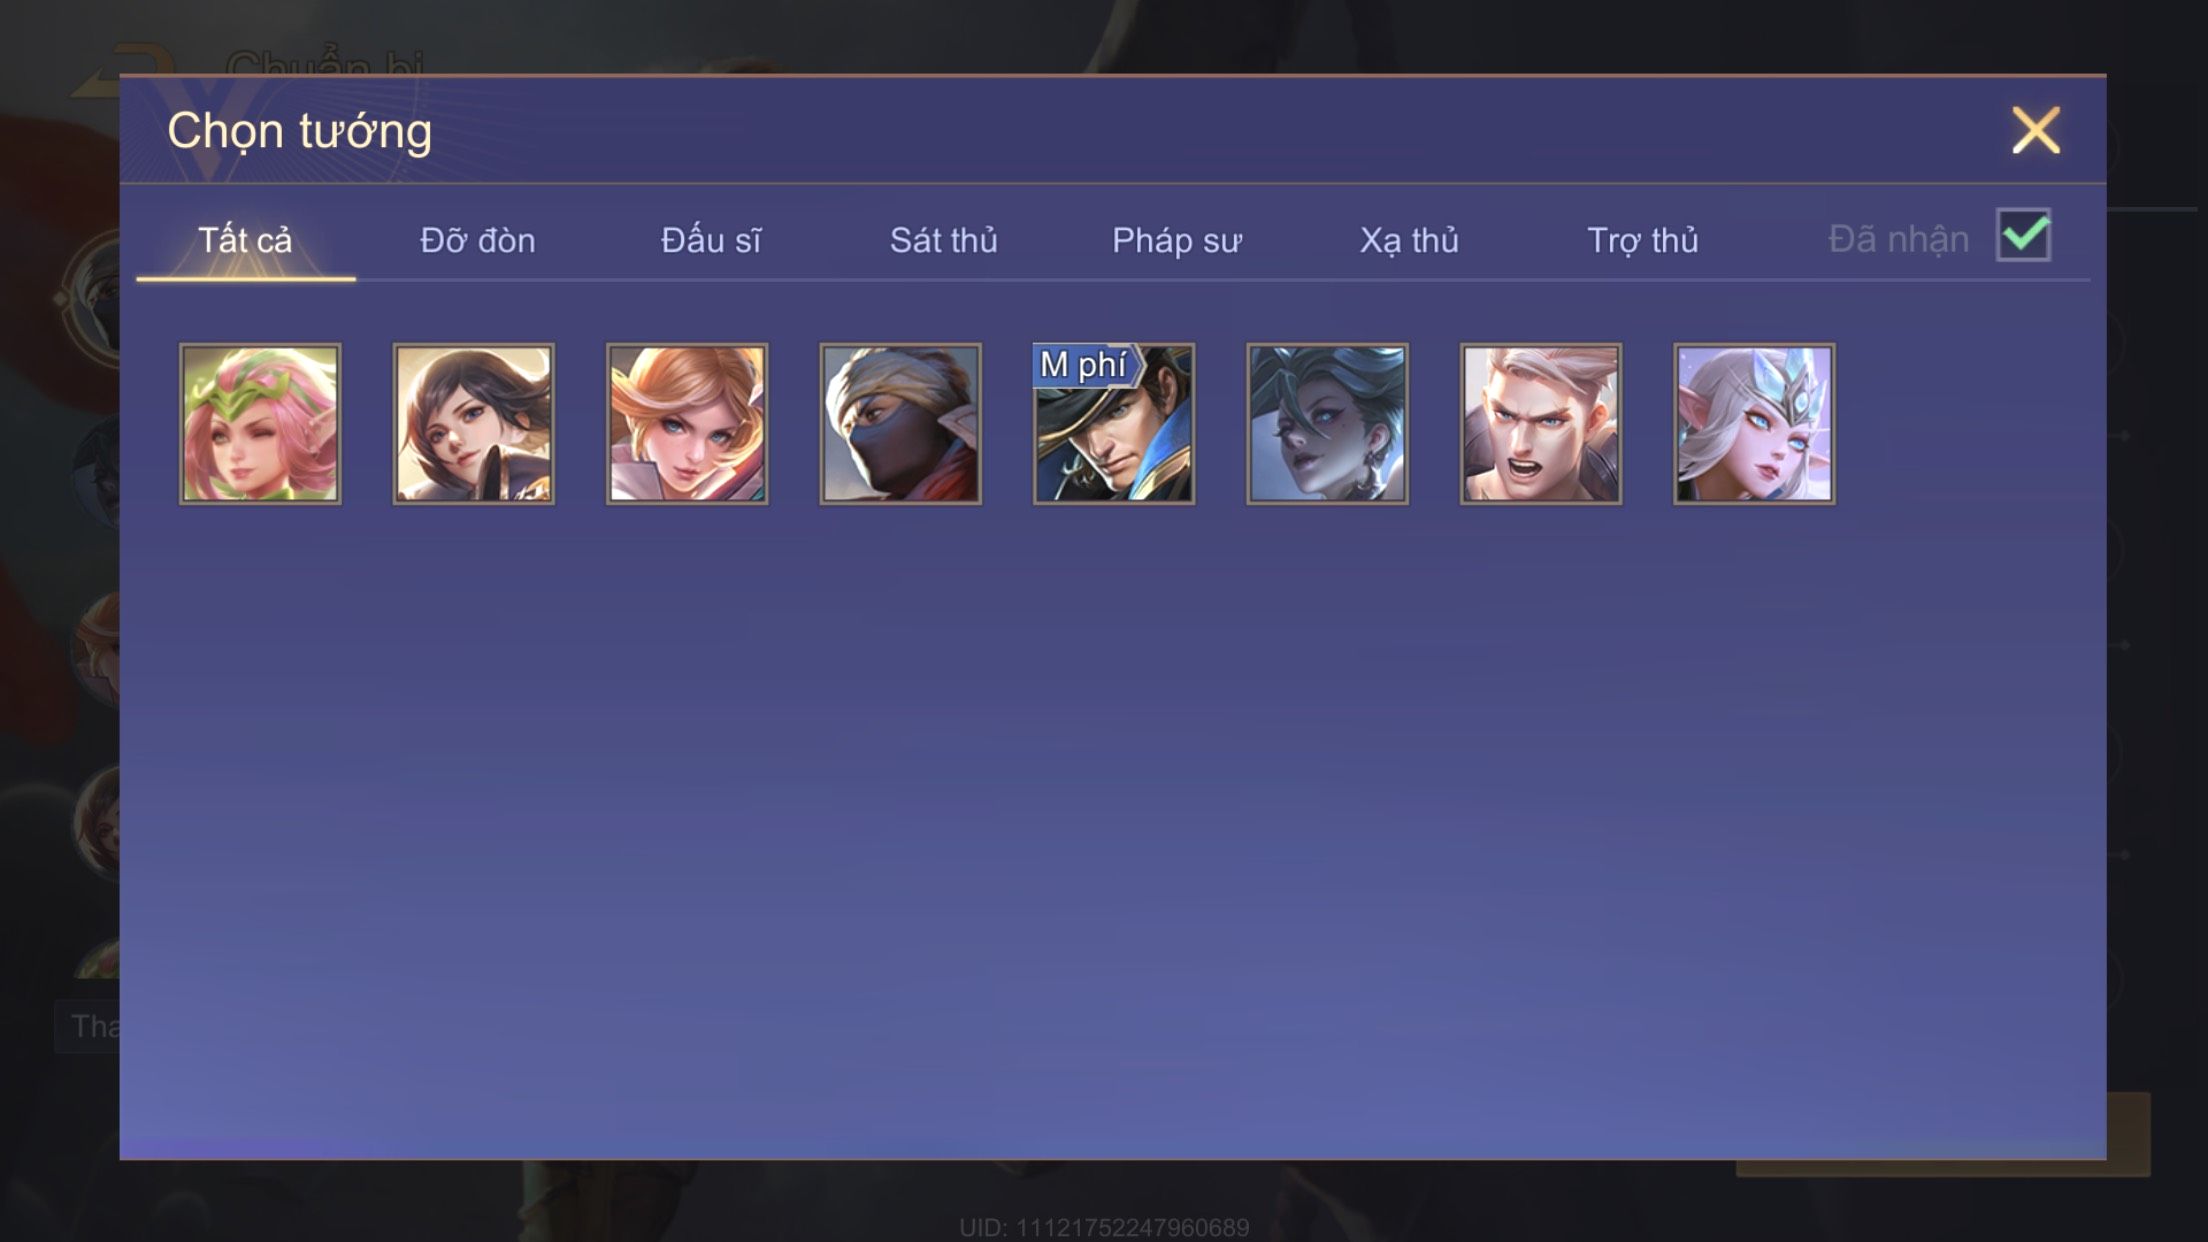Select the elf hero with crystal crown
Viewport: 2208px width, 1242px height.
(x=1754, y=424)
